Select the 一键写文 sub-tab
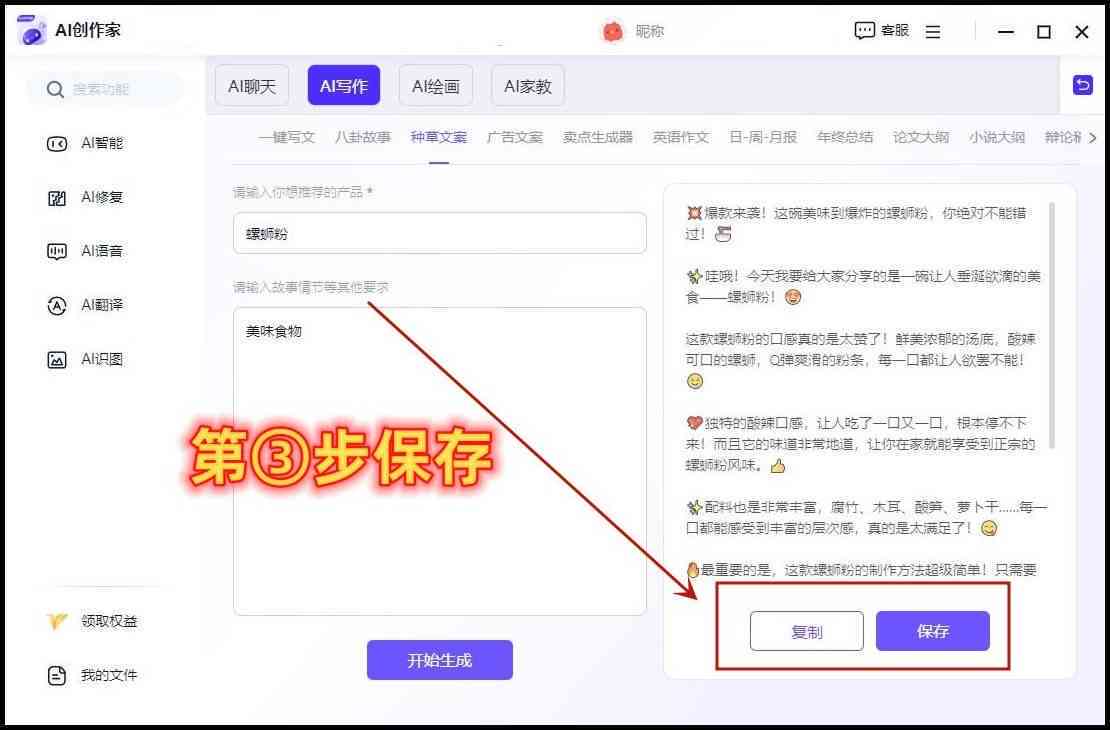The height and width of the screenshot is (730, 1110). [287, 137]
